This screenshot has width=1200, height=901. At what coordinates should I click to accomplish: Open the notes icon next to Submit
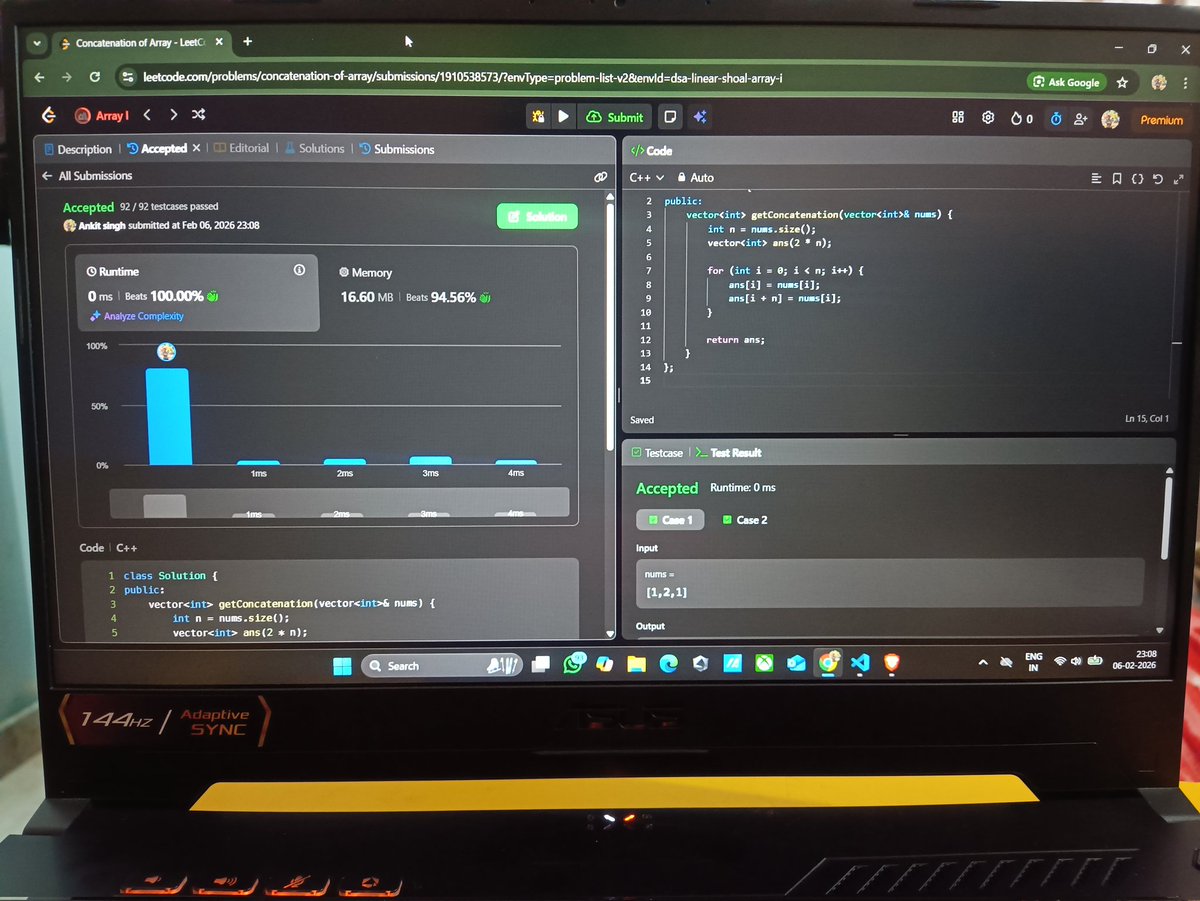coord(671,117)
